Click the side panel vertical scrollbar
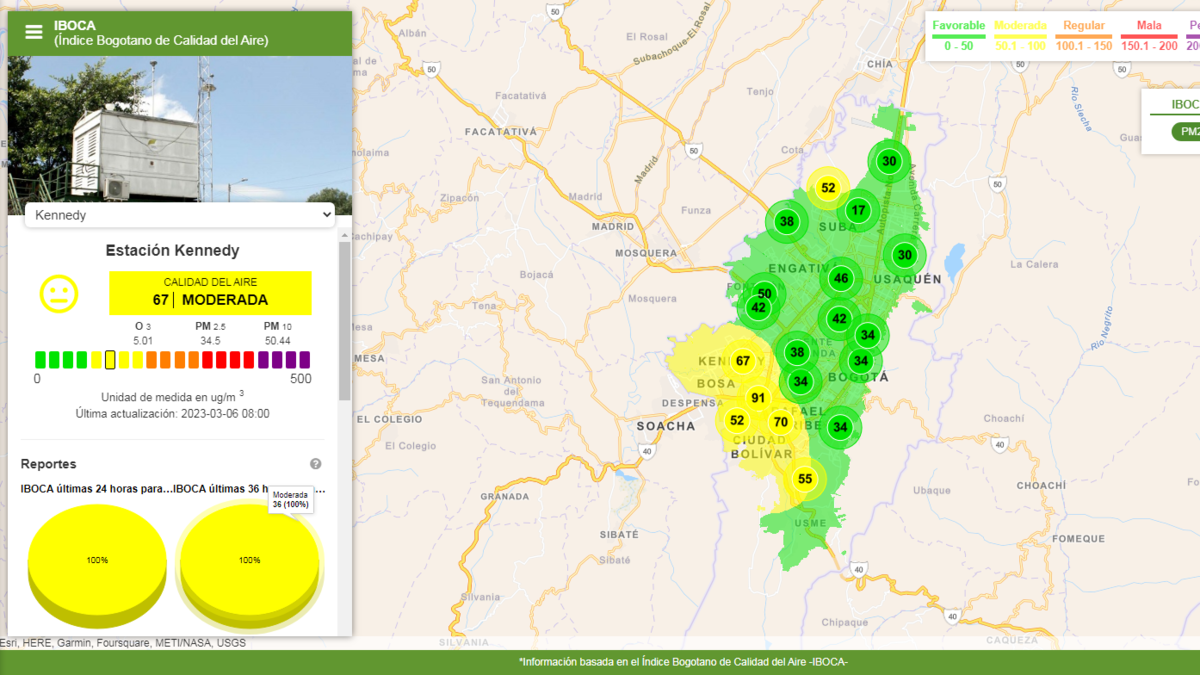 click(345, 320)
